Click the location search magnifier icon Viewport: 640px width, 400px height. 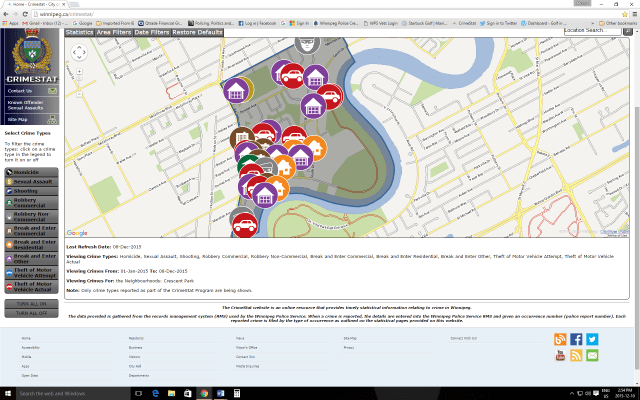pyautogui.click(x=628, y=31)
